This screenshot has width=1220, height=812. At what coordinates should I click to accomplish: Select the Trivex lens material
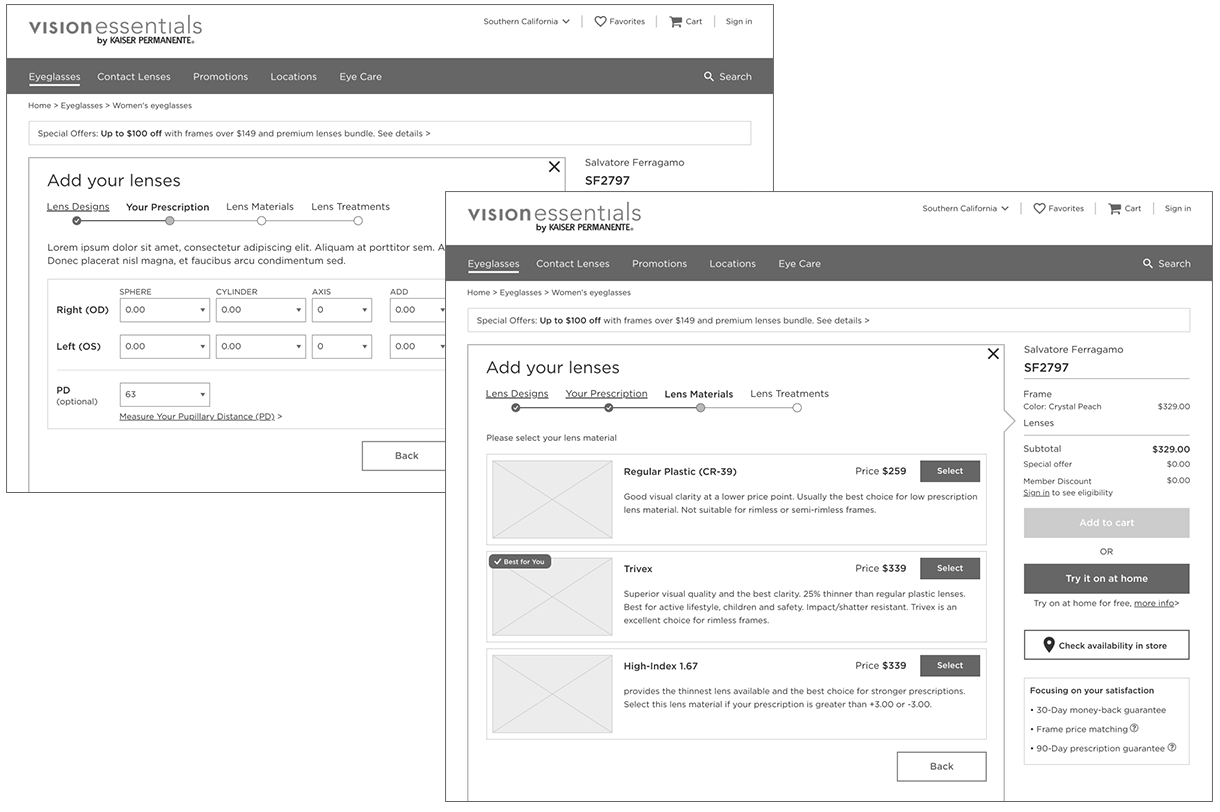pyautogui.click(x=949, y=569)
